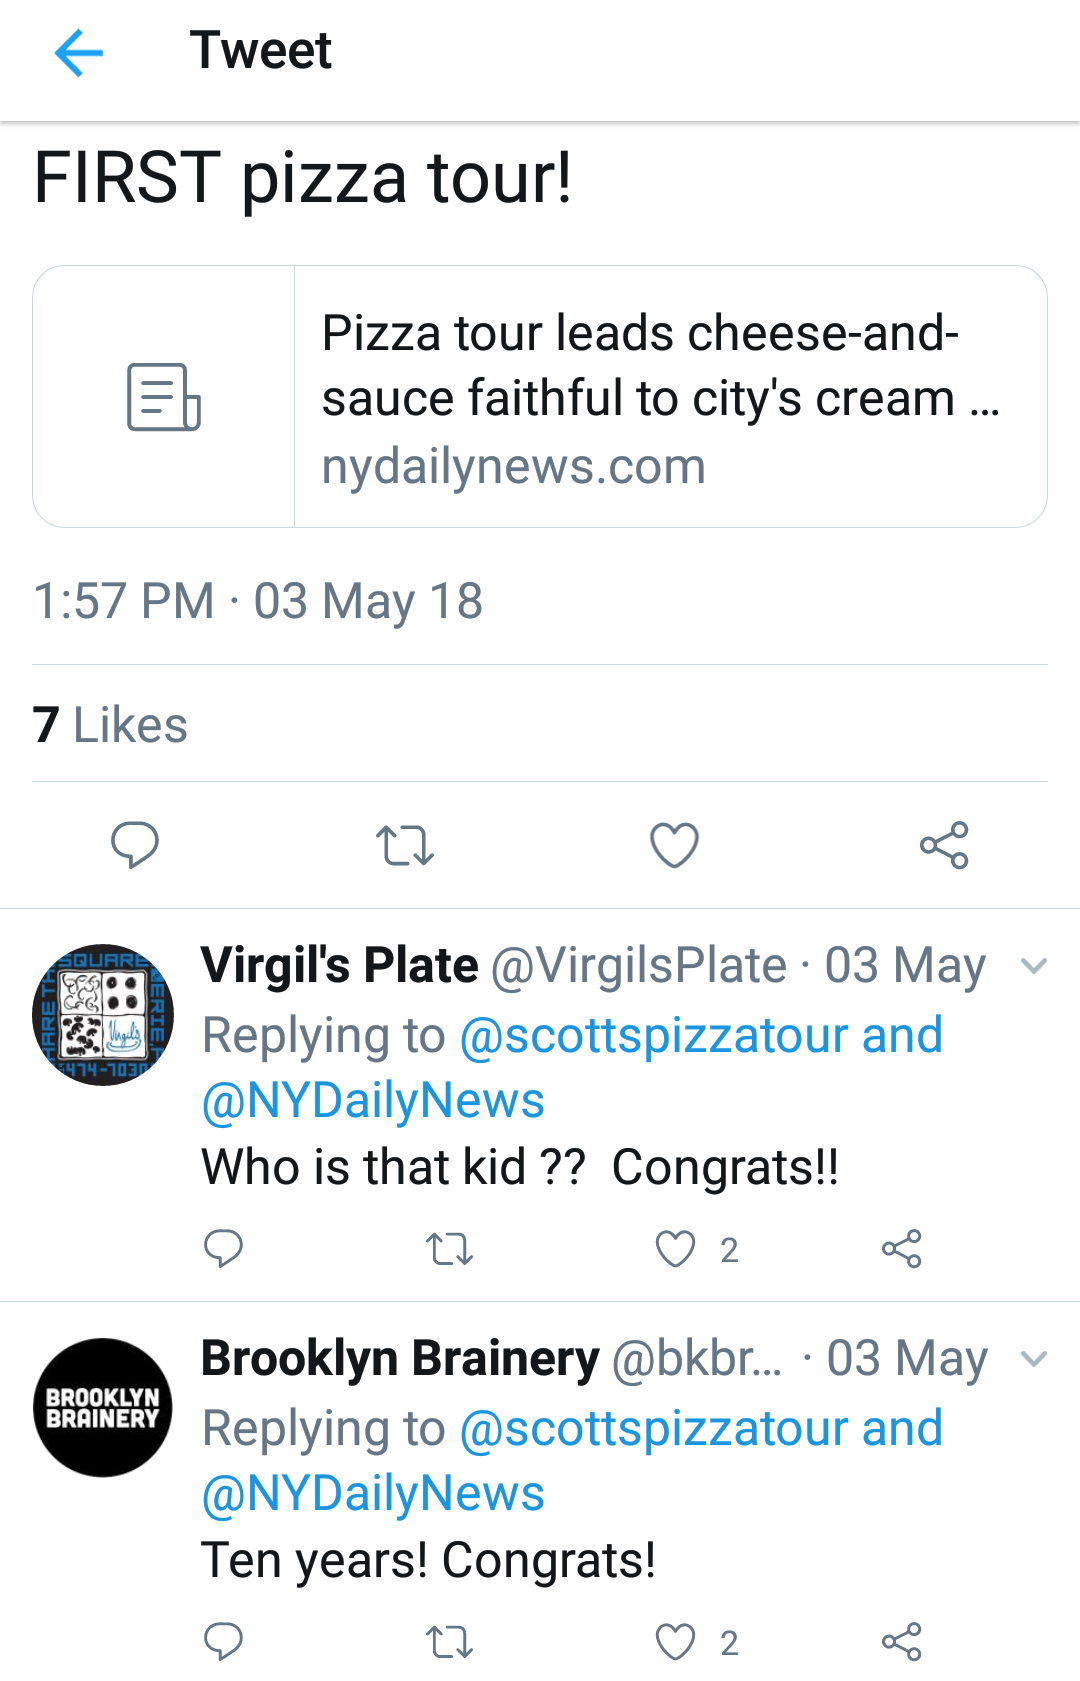
Task: Tap the back arrow icon
Action: click(79, 52)
